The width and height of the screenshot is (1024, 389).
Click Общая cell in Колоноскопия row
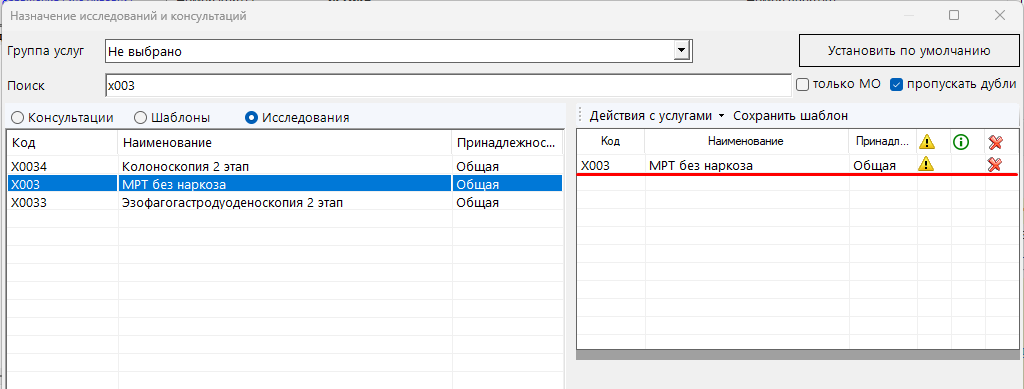tap(478, 166)
